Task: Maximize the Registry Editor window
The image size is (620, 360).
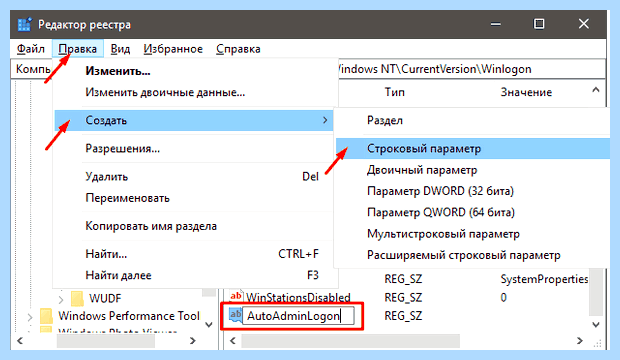Action: pos(539,25)
